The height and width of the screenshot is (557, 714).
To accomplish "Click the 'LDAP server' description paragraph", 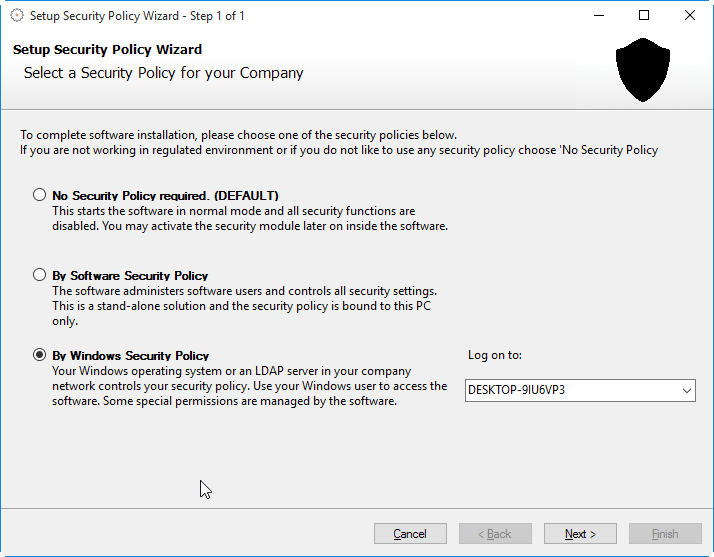I will tap(249, 386).
